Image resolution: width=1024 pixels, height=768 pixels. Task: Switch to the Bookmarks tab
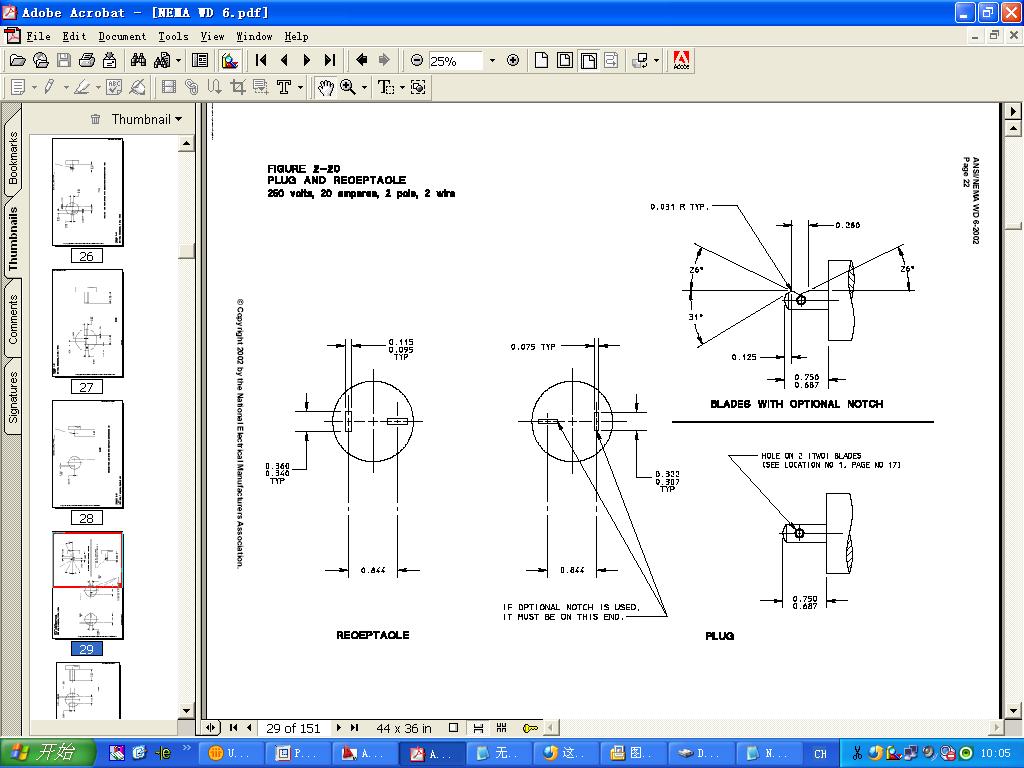click(13, 158)
